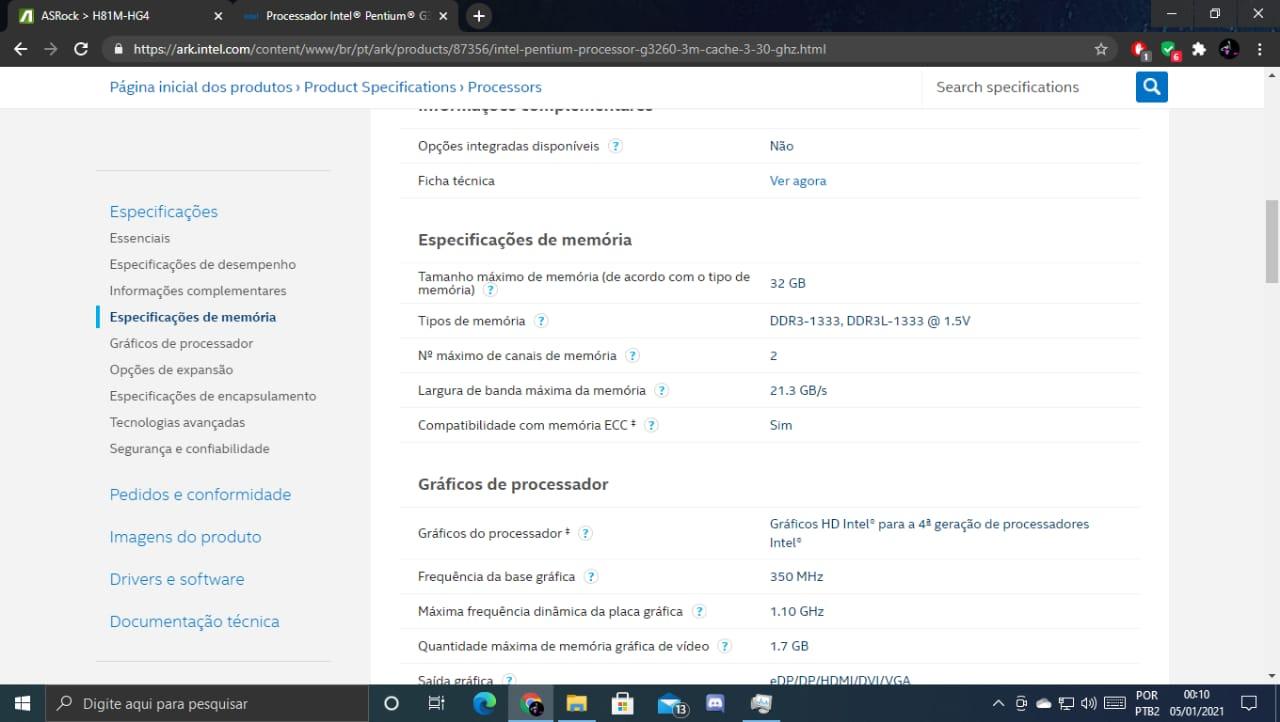Open help icon for Opções integradas disponíveis
The width and height of the screenshot is (1280, 722).
(616, 146)
